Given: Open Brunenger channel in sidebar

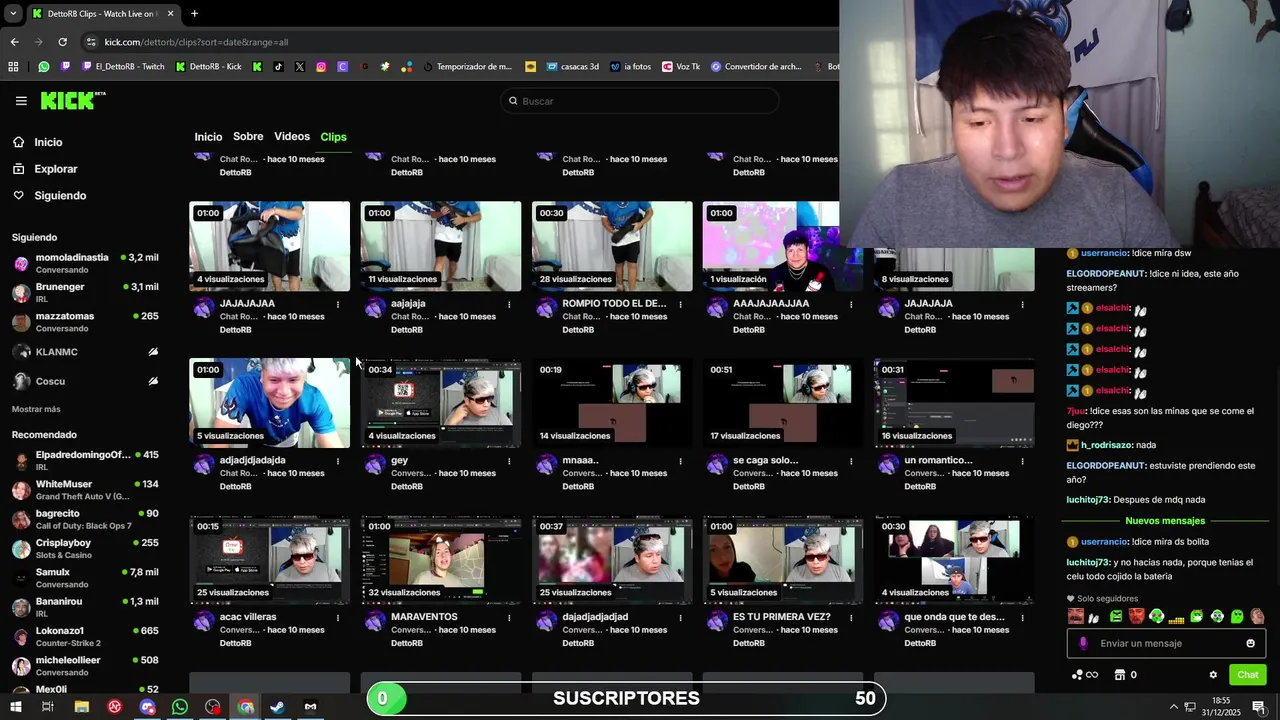Looking at the screenshot, I should 85,292.
